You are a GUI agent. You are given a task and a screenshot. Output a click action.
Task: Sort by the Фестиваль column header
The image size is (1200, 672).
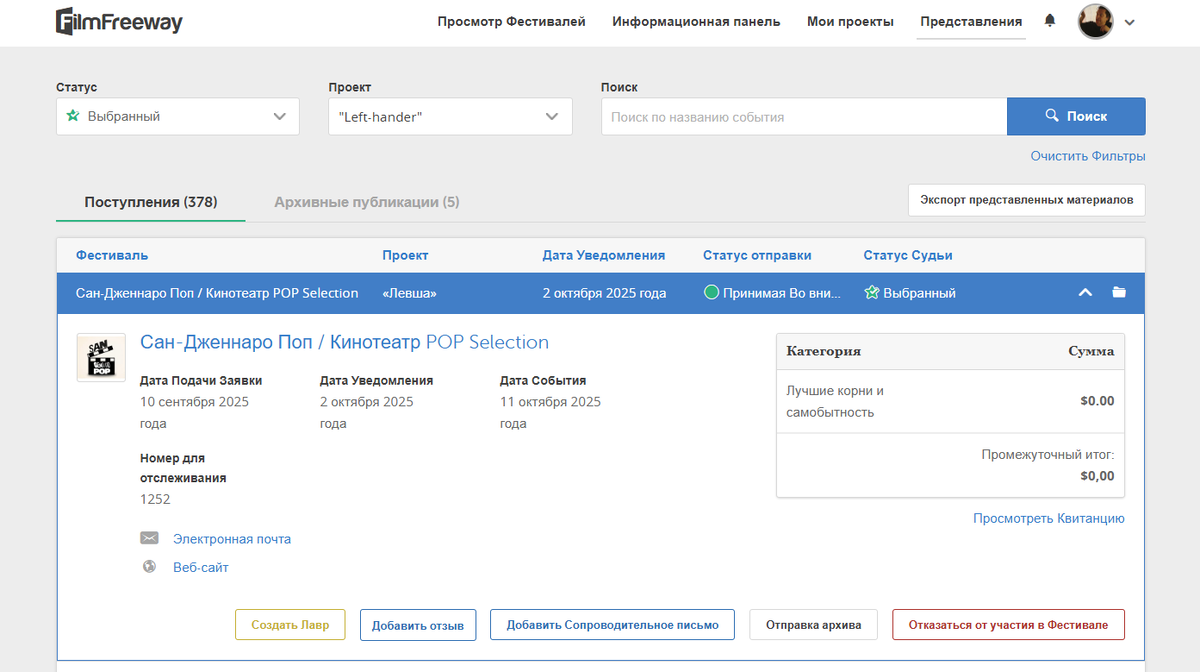tap(112, 255)
